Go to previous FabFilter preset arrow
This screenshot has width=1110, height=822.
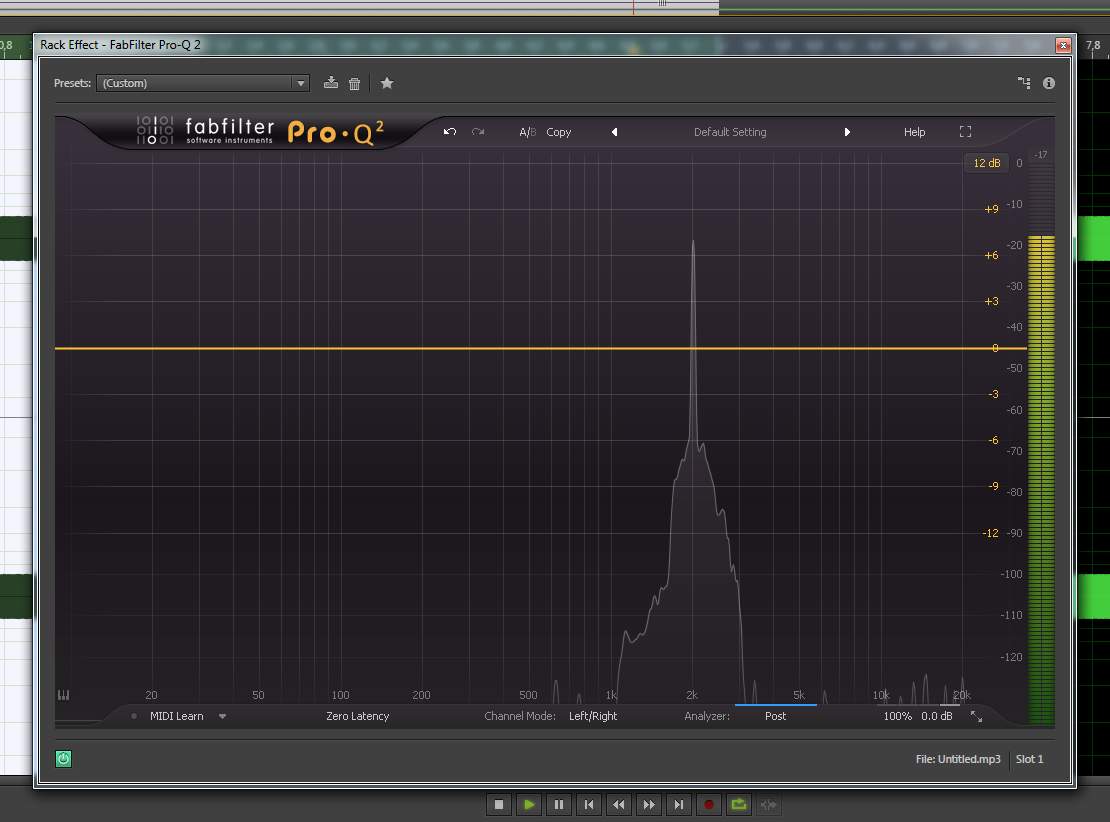(x=614, y=132)
